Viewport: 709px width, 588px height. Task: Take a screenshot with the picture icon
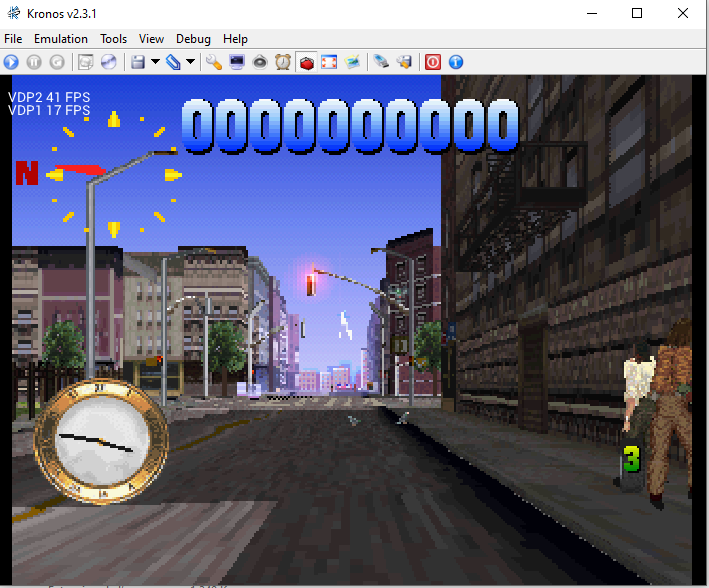tap(352, 62)
